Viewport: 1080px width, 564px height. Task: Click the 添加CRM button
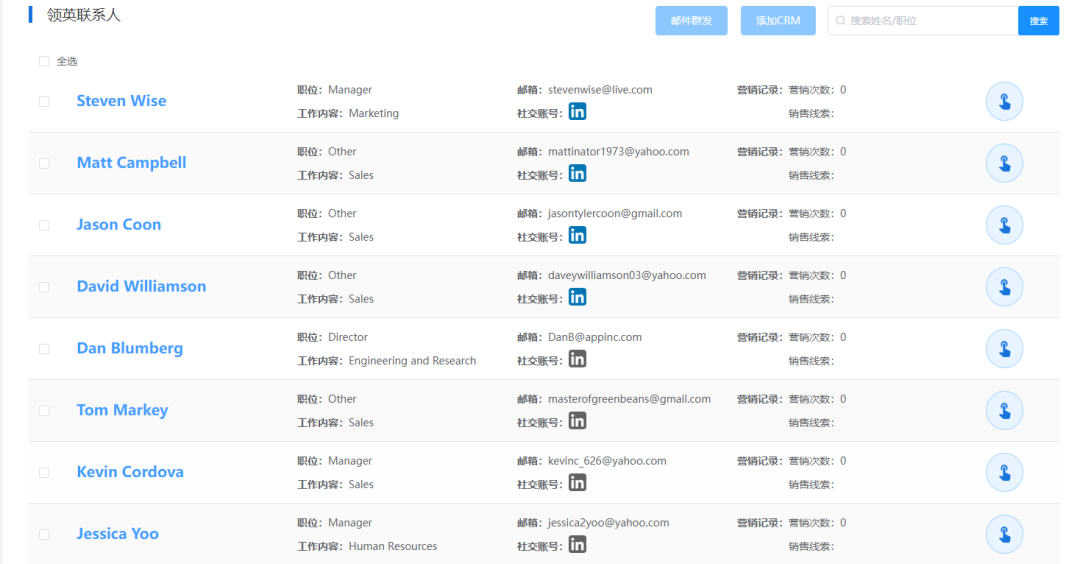click(x=778, y=21)
